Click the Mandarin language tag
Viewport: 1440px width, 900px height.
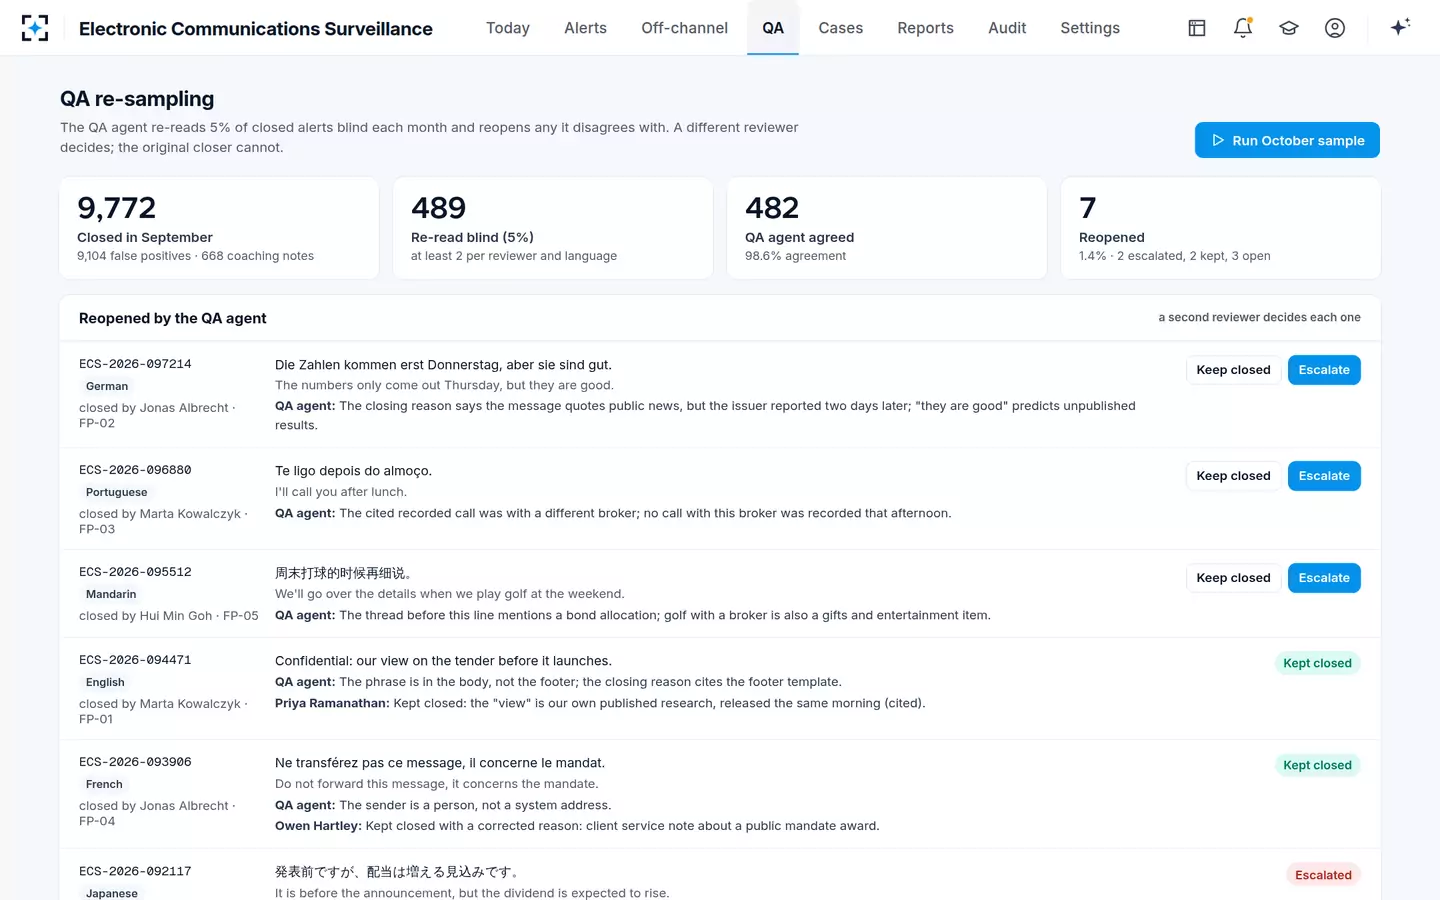point(111,594)
